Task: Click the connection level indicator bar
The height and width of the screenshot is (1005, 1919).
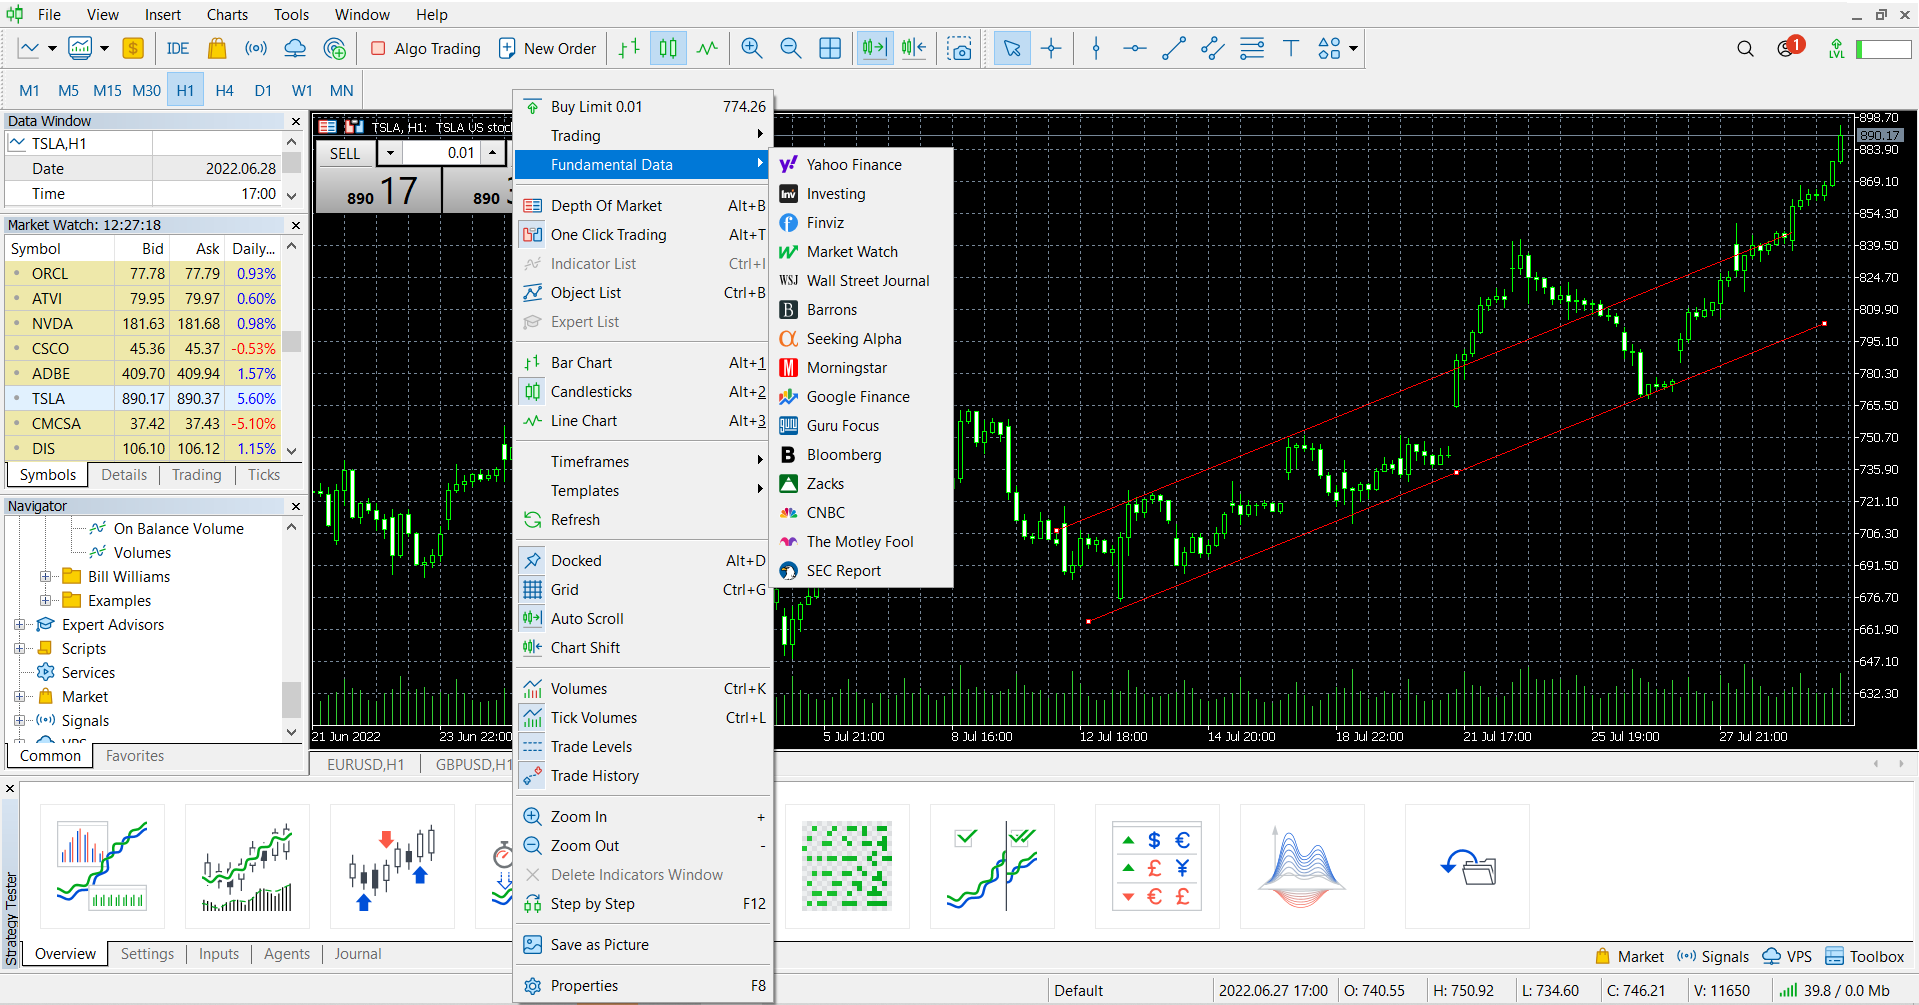Action: click(x=1884, y=48)
